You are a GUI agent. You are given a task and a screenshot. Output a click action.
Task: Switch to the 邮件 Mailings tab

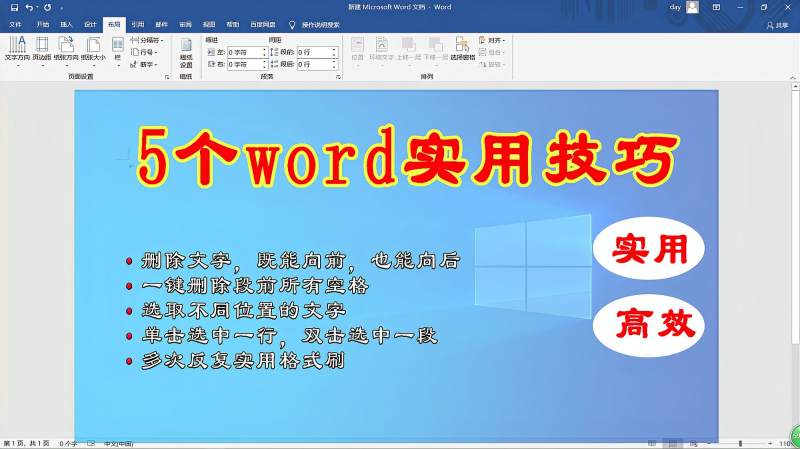[162, 24]
